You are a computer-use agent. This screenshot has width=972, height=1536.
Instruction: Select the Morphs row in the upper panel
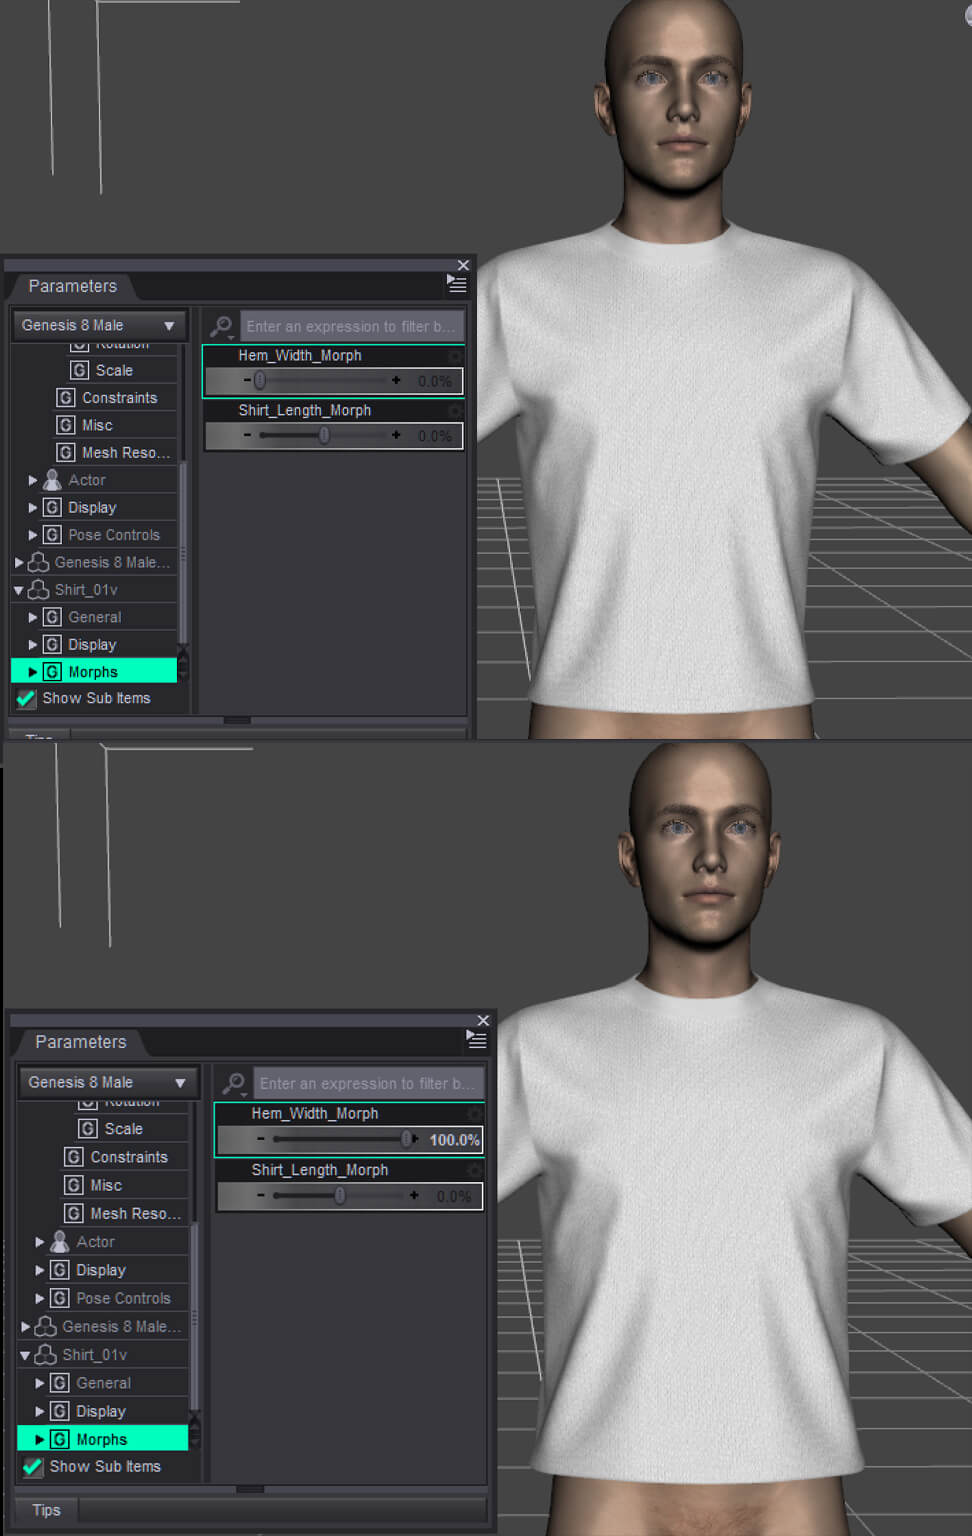(94, 672)
